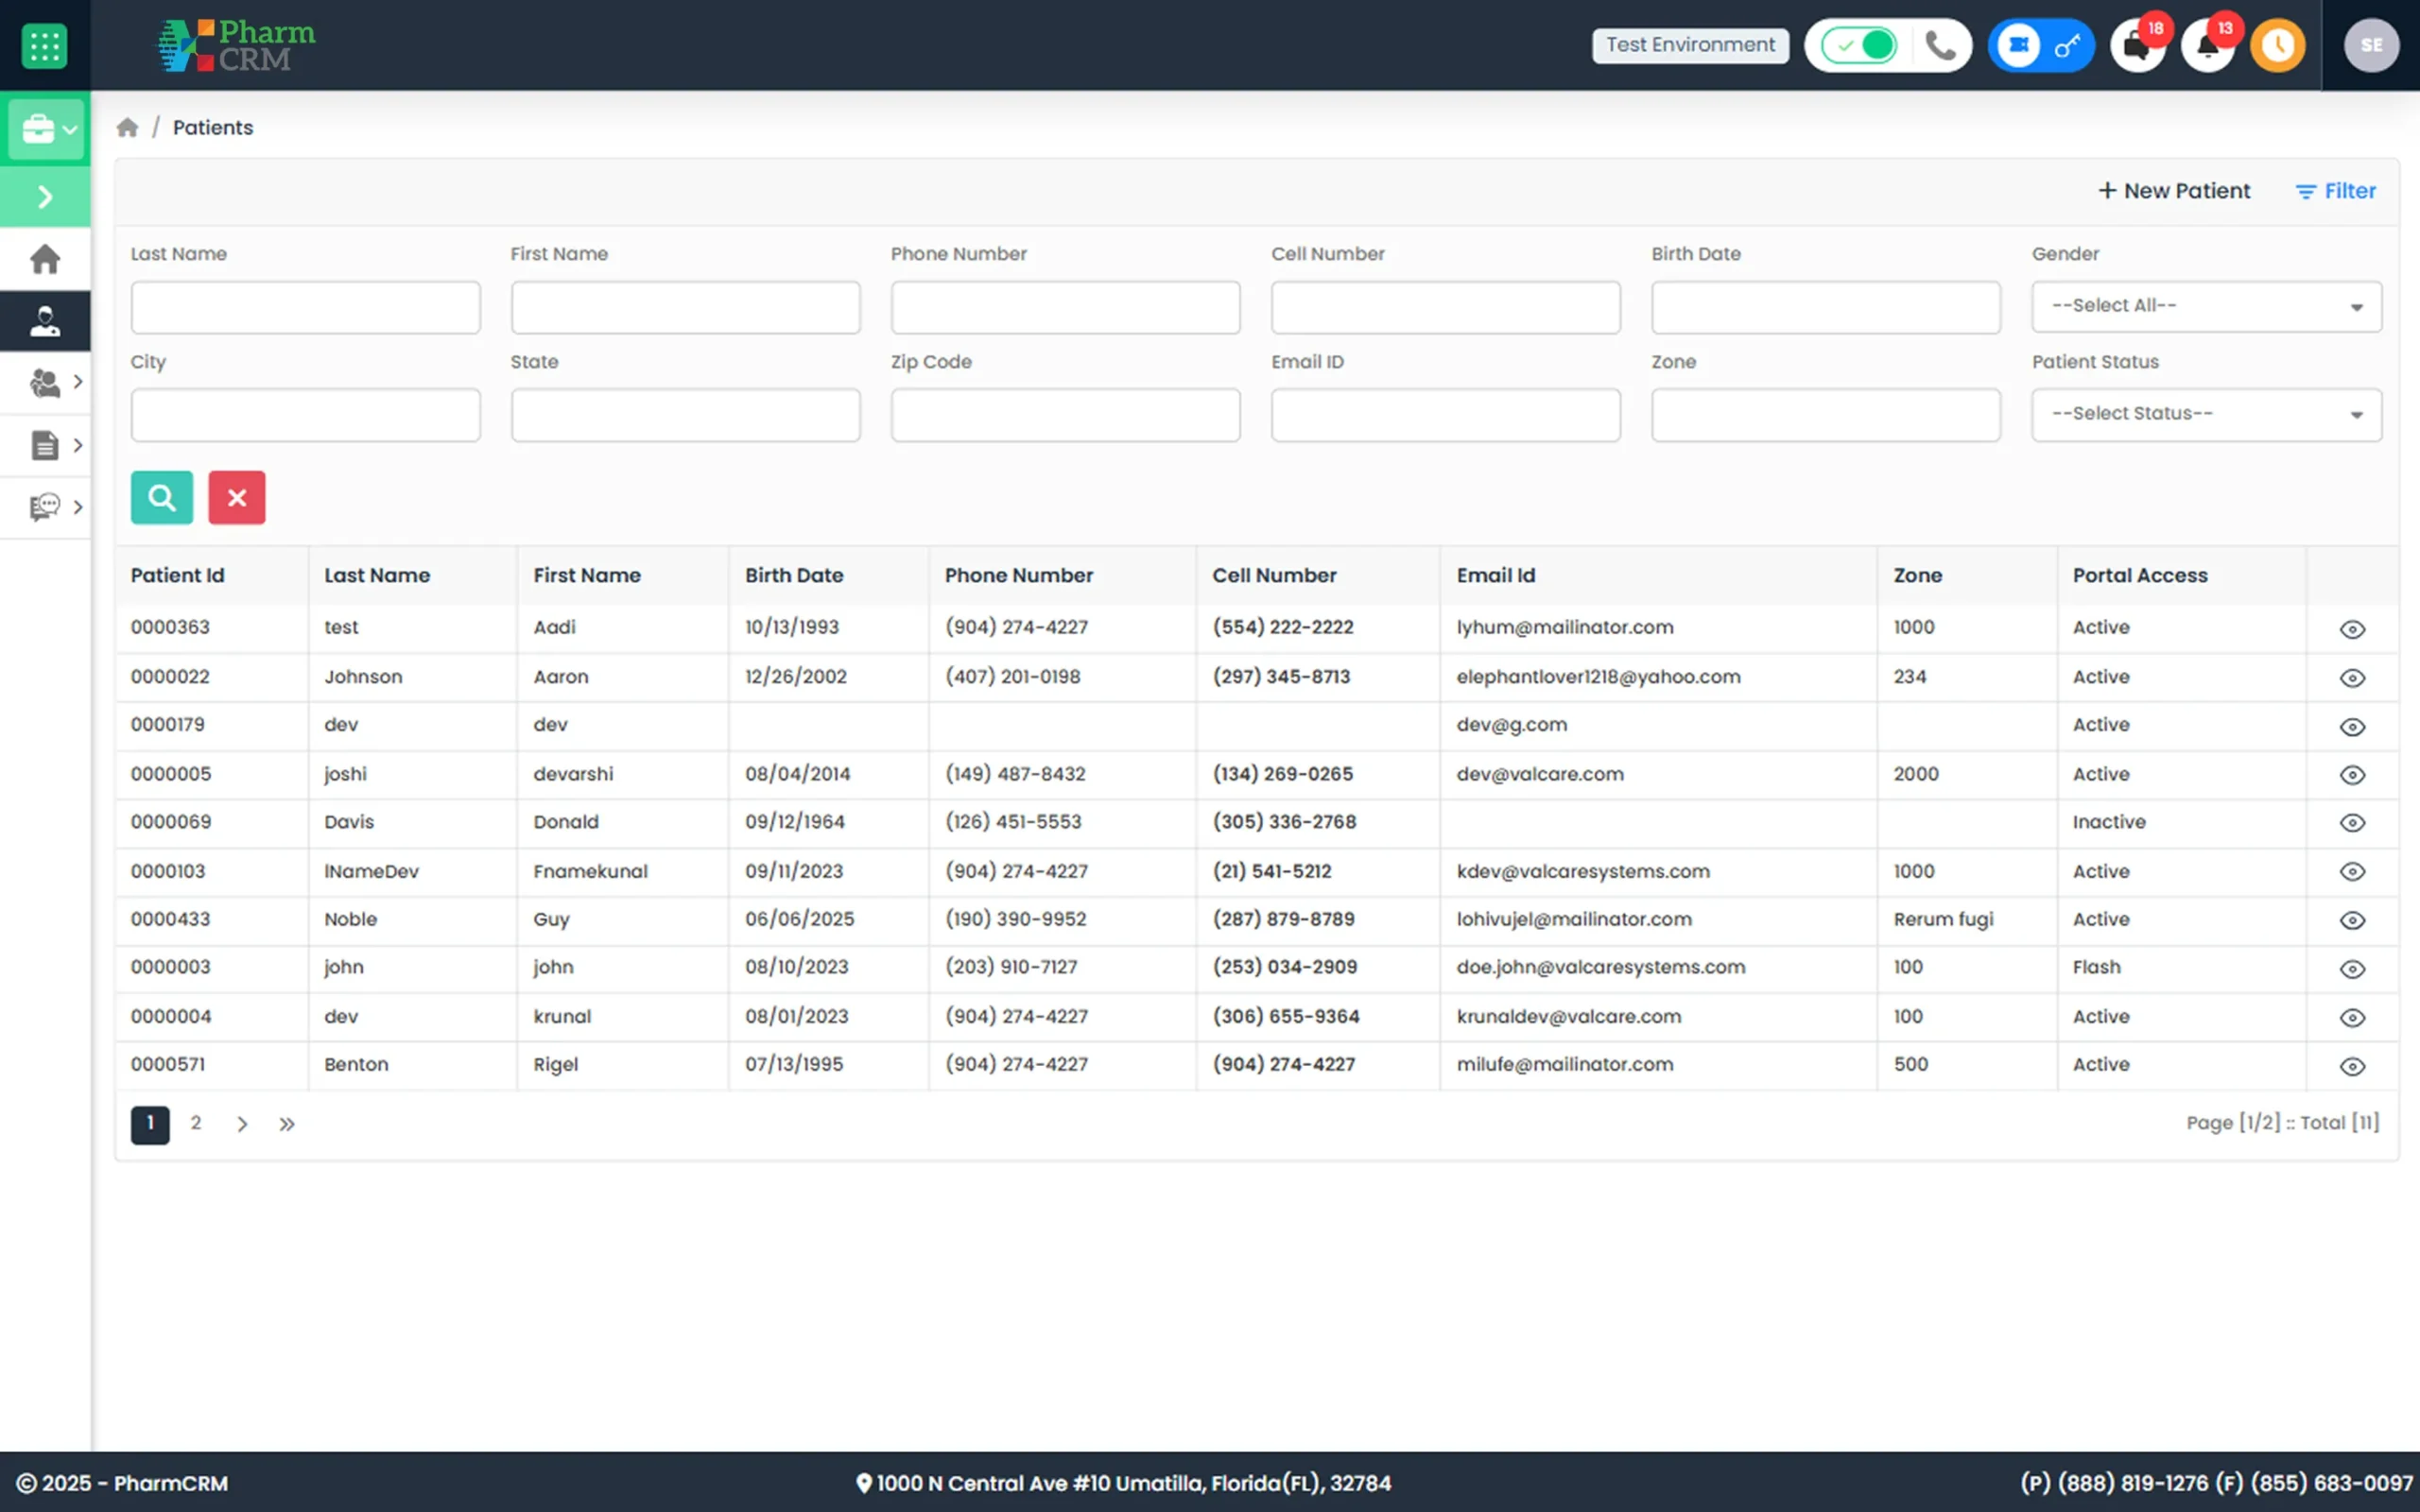Click the Test Environment label
Viewport: 2420px width, 1512px height.
(1690, 45)
